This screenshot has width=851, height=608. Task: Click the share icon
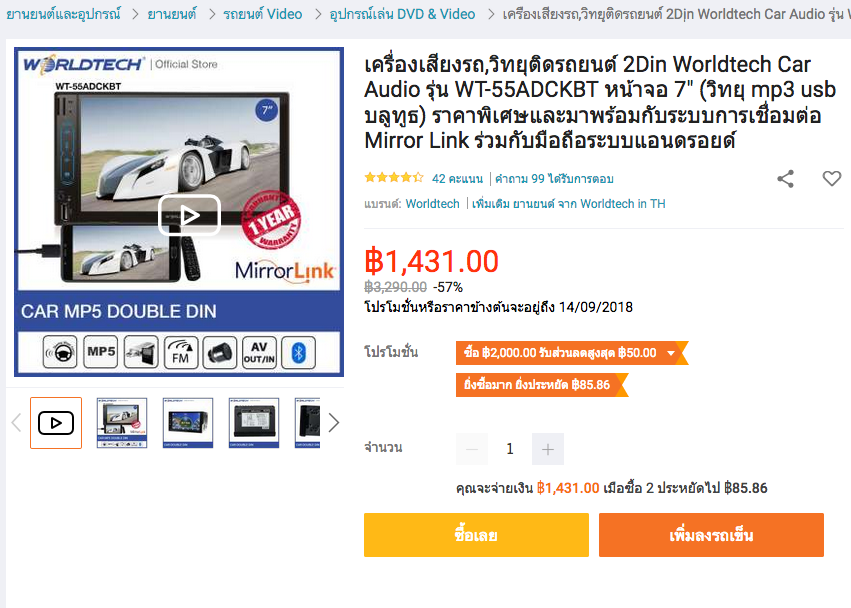point(785,179)
